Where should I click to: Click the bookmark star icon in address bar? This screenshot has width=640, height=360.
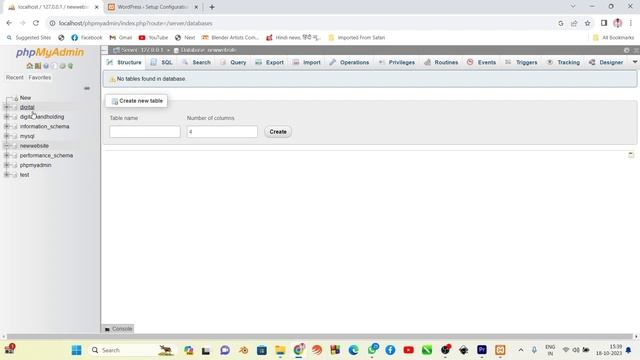587,23
